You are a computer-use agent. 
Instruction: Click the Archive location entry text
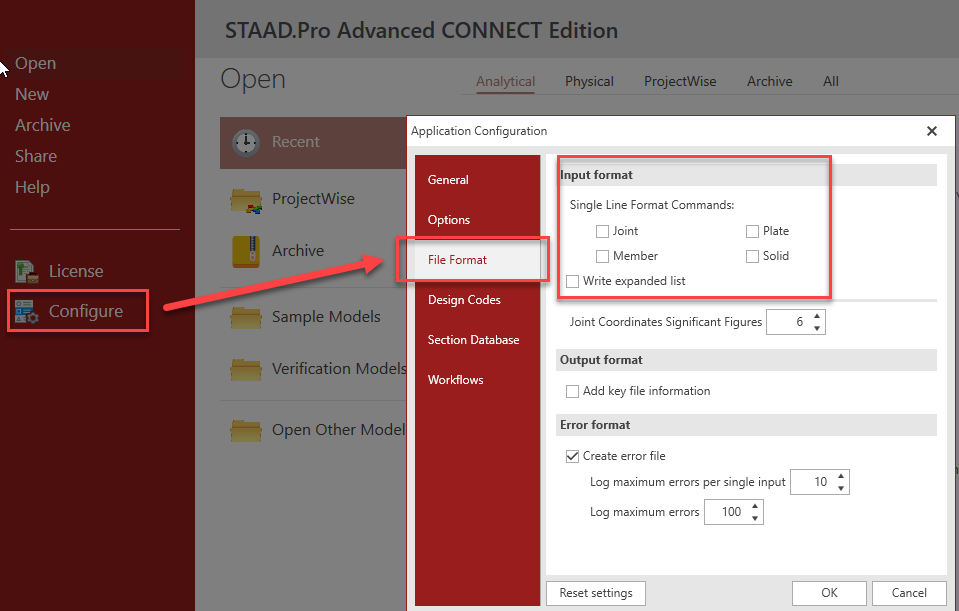pyautogui.click(x=298, y=251)
